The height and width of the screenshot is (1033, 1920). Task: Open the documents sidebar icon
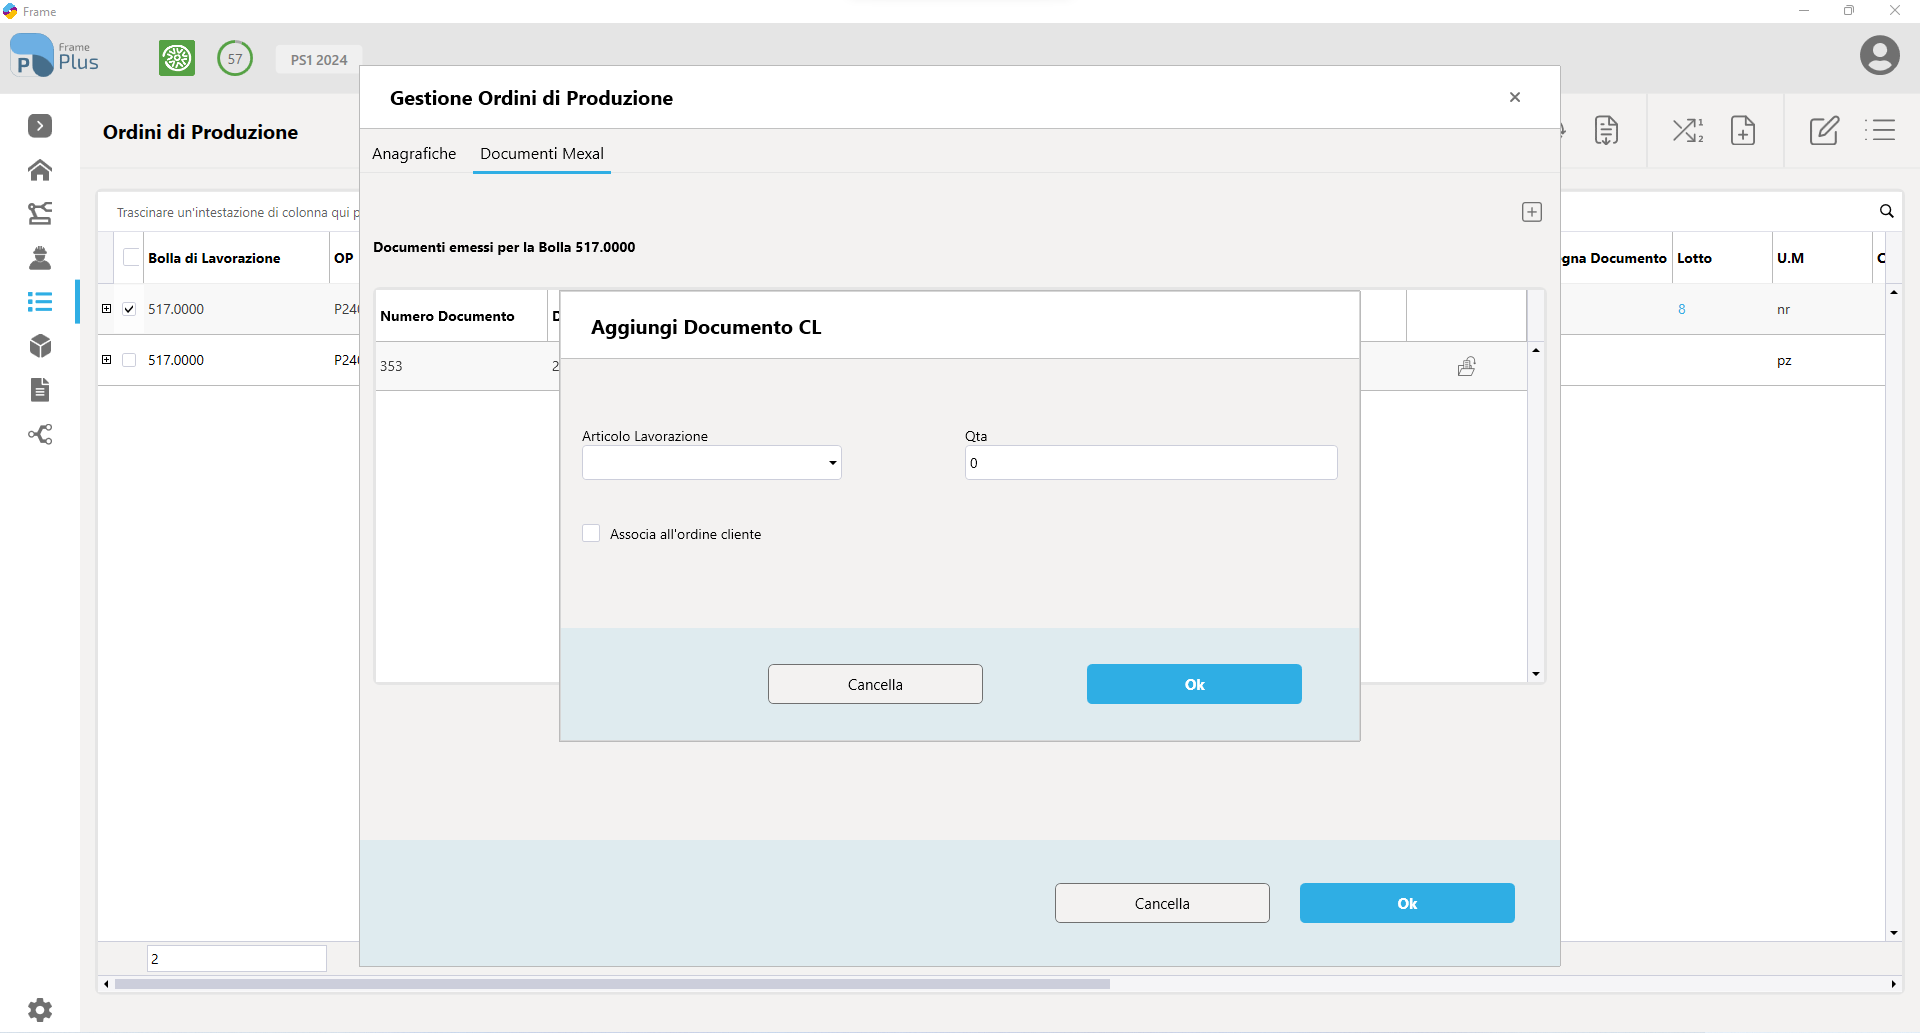click(40, 390)
